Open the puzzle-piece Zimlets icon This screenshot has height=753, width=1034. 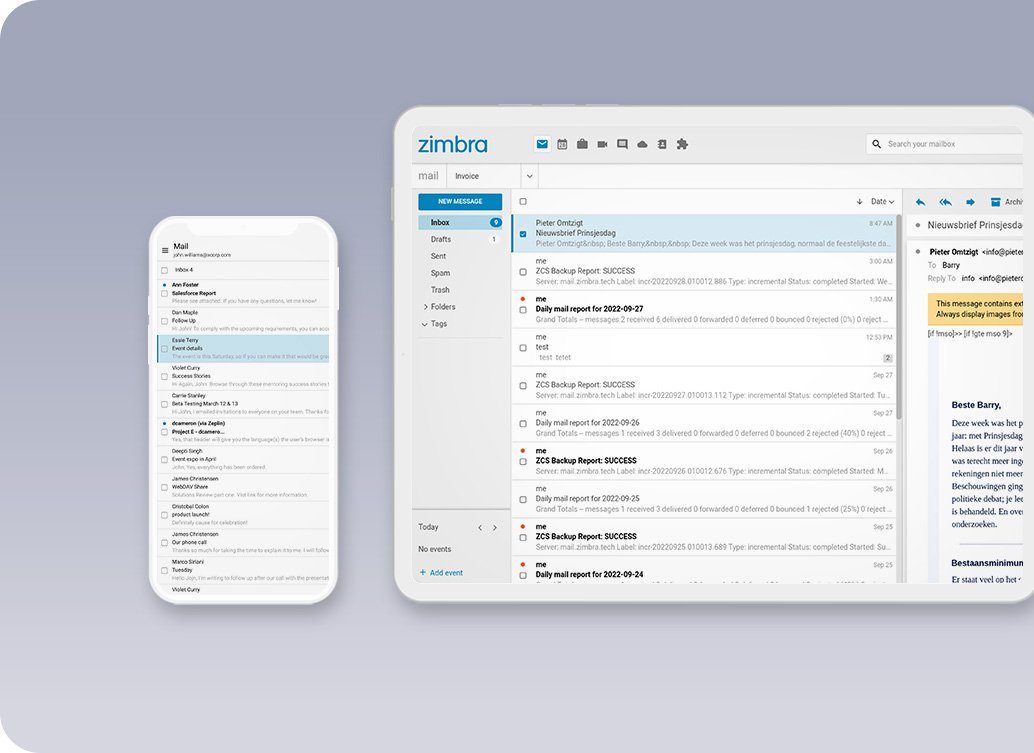[683, 144]
